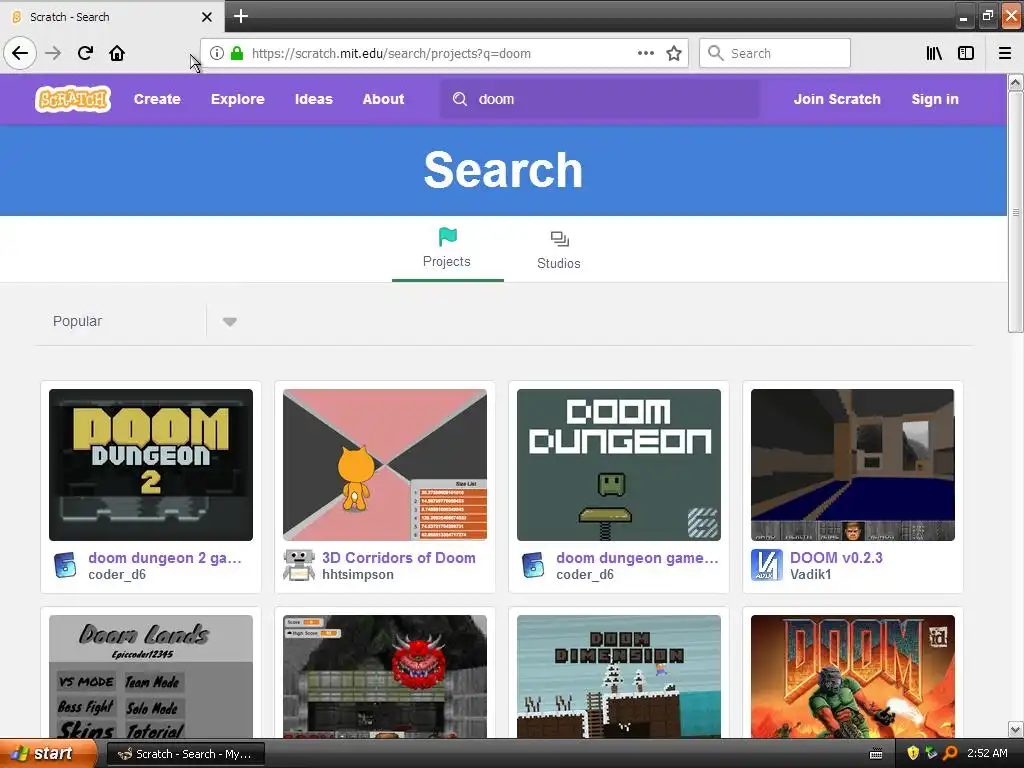This screenshot has height=768, width=1024.
Task: Click the vertical scrollbar thumb
Action: pyautogui.click(x=1016, y=212)
